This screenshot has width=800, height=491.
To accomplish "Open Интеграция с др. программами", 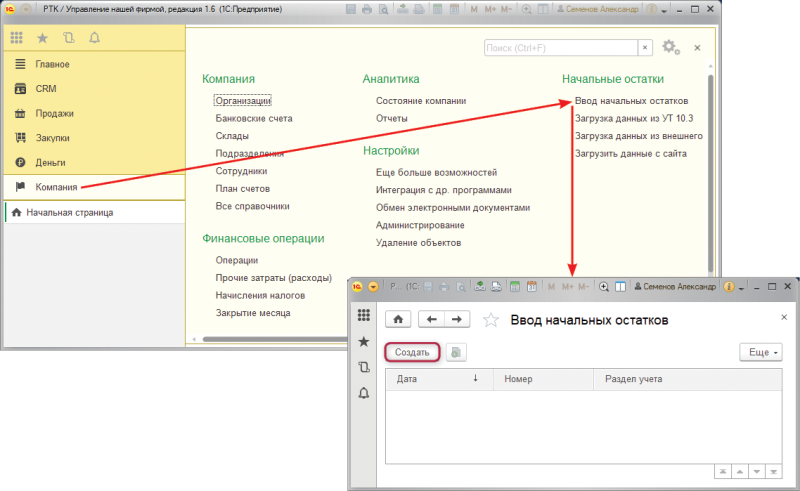I will (x=444, y=190).
